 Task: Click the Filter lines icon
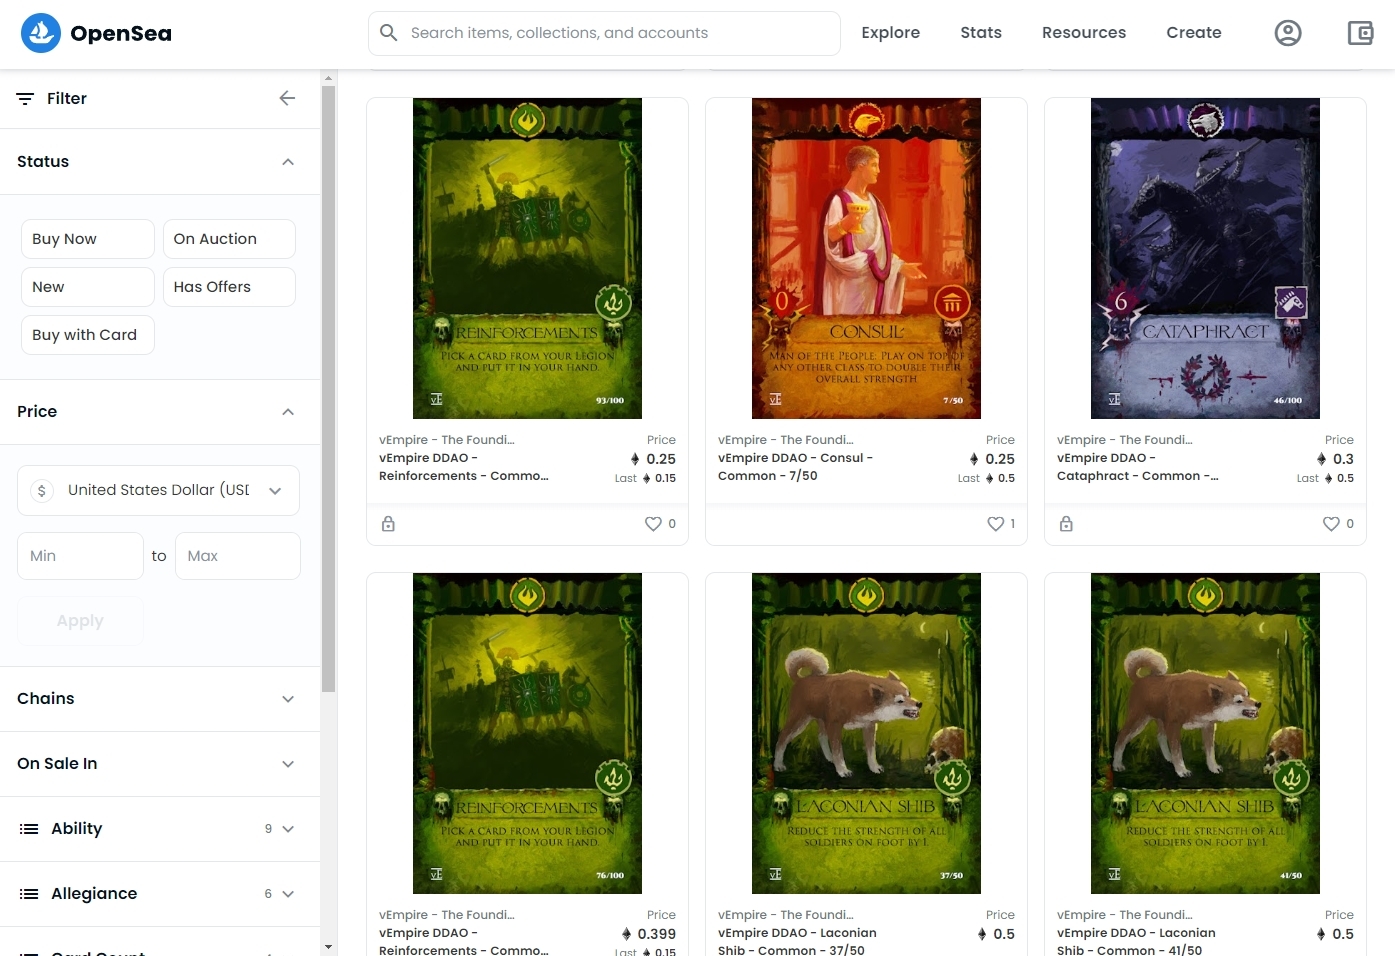[x=25, y=98]
